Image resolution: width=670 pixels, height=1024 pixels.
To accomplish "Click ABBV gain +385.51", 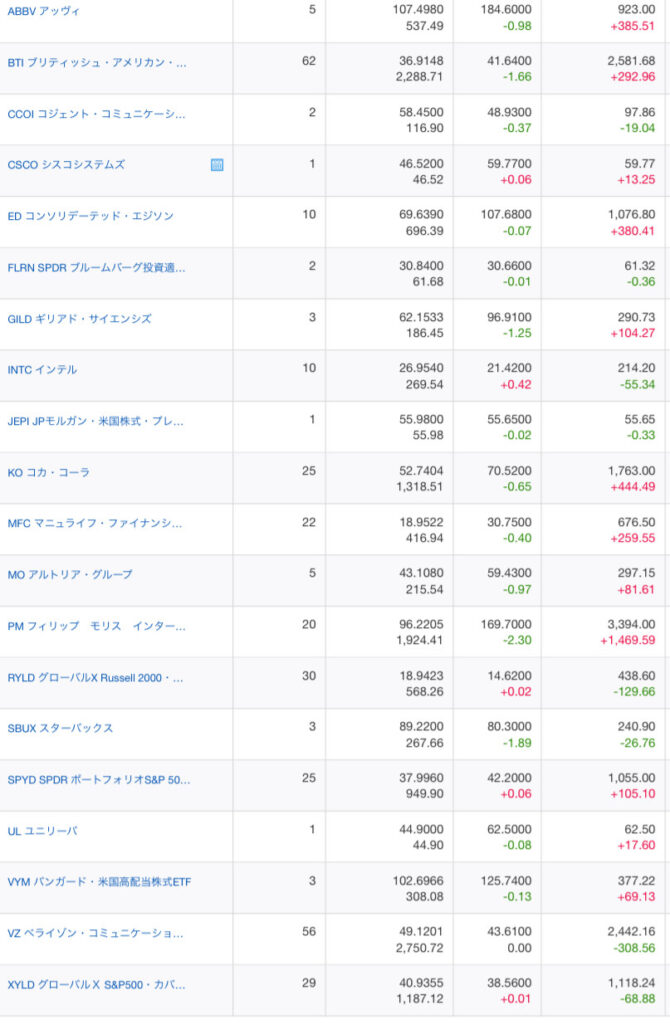I will point(632,26).
